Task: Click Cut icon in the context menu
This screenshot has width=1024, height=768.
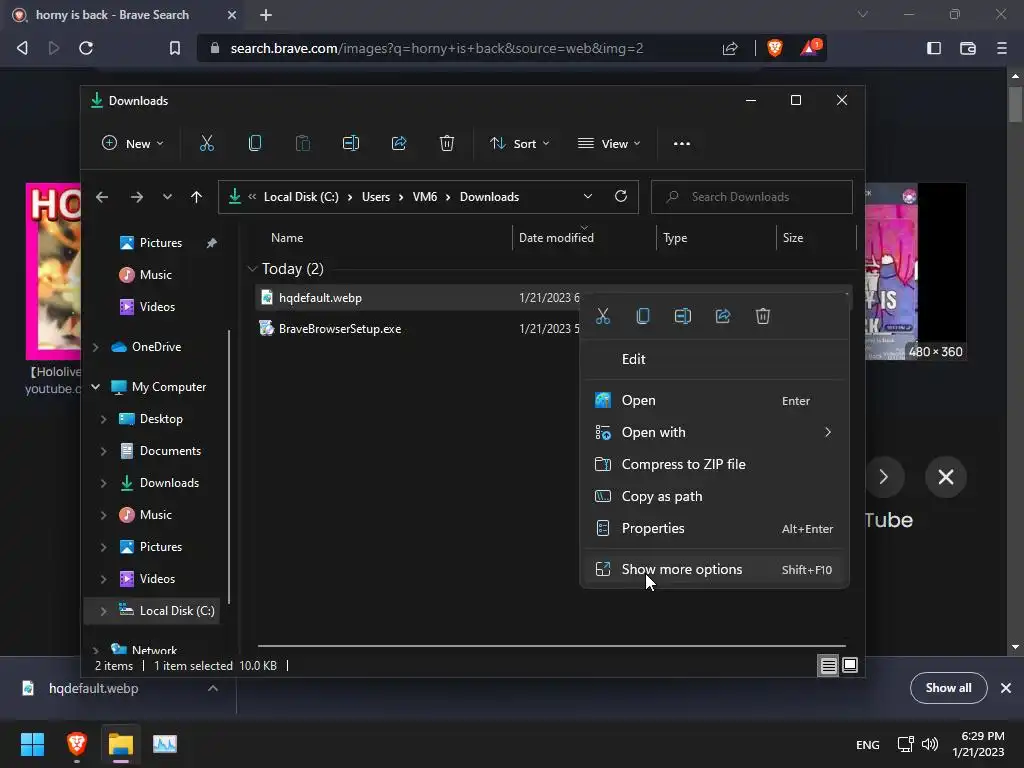Action: (603, 316)
